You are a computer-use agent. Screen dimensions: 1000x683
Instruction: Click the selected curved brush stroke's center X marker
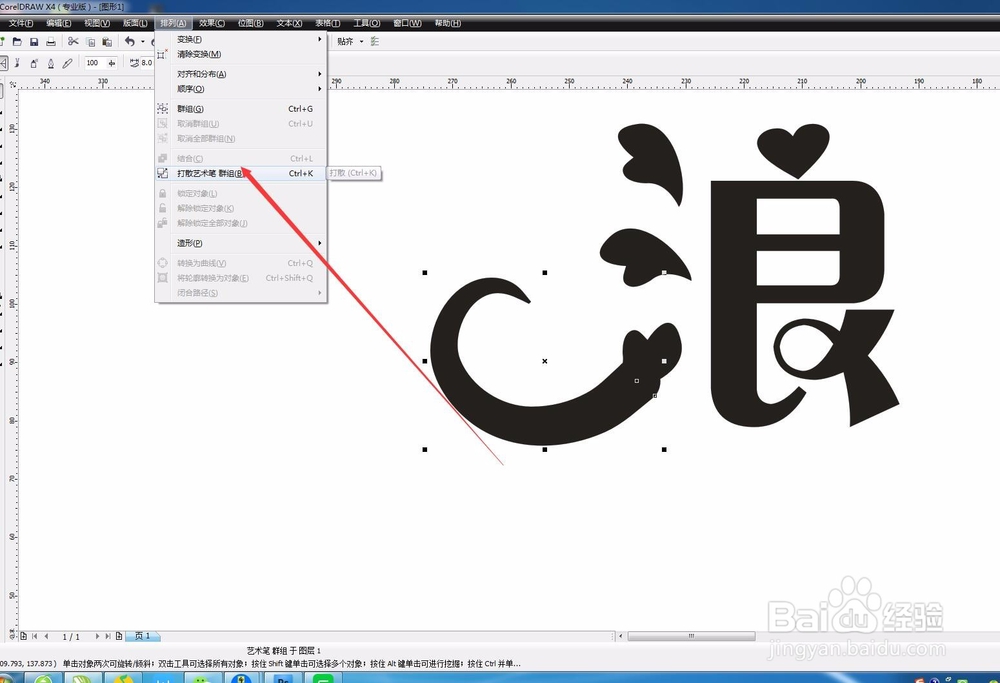coord(545,361)
